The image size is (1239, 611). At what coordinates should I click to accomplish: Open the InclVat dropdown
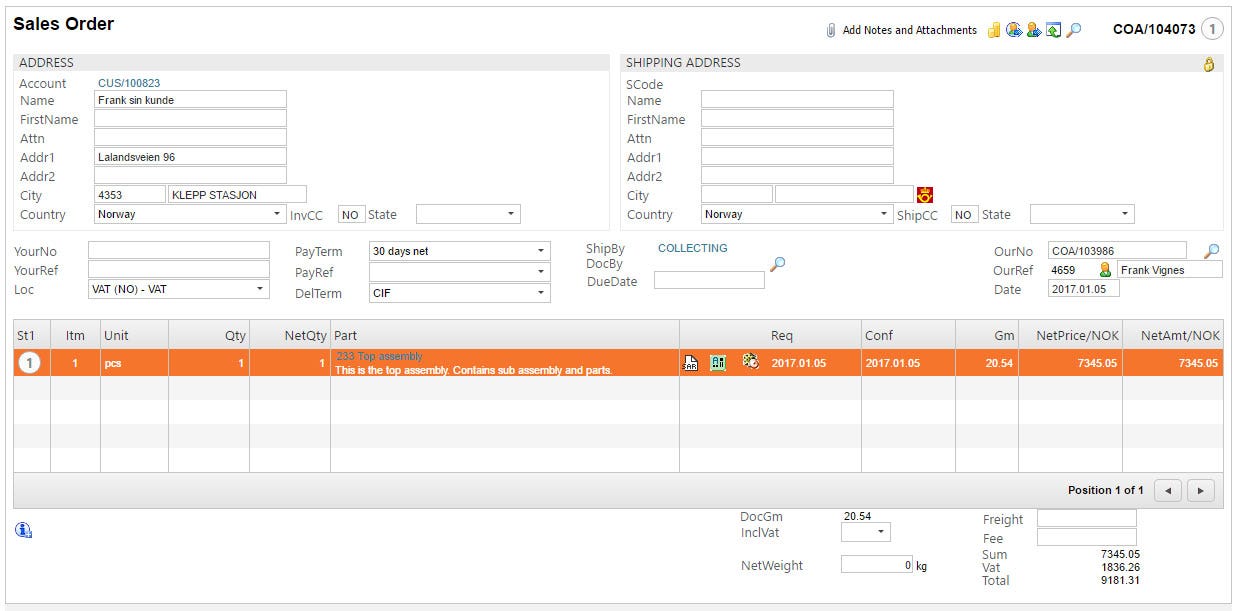[866, 533]
